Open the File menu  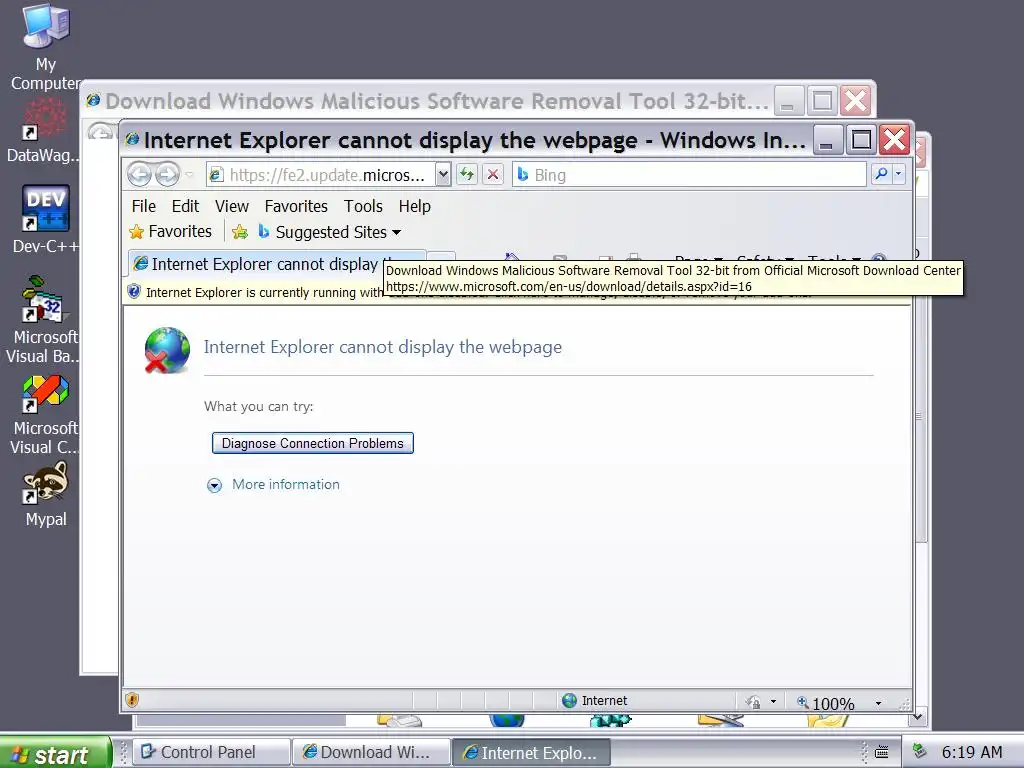click(x=144, y=206)
